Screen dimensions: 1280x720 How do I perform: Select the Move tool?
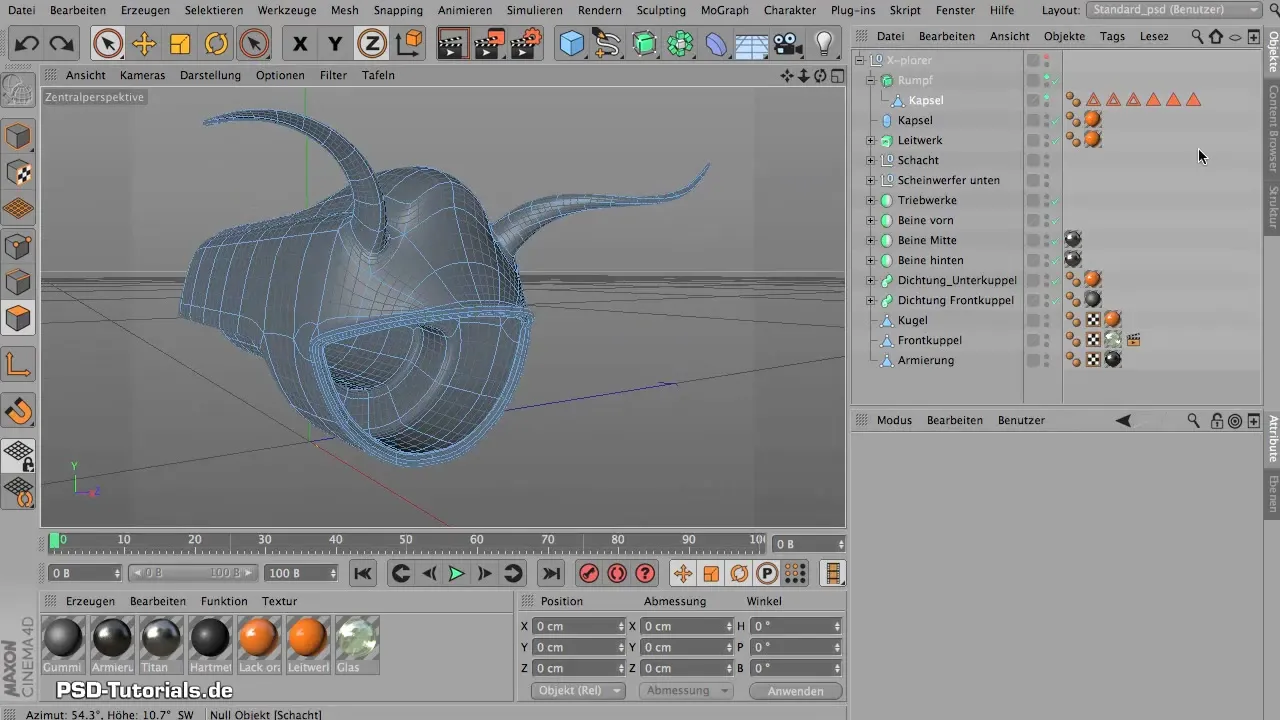[144, 44]
